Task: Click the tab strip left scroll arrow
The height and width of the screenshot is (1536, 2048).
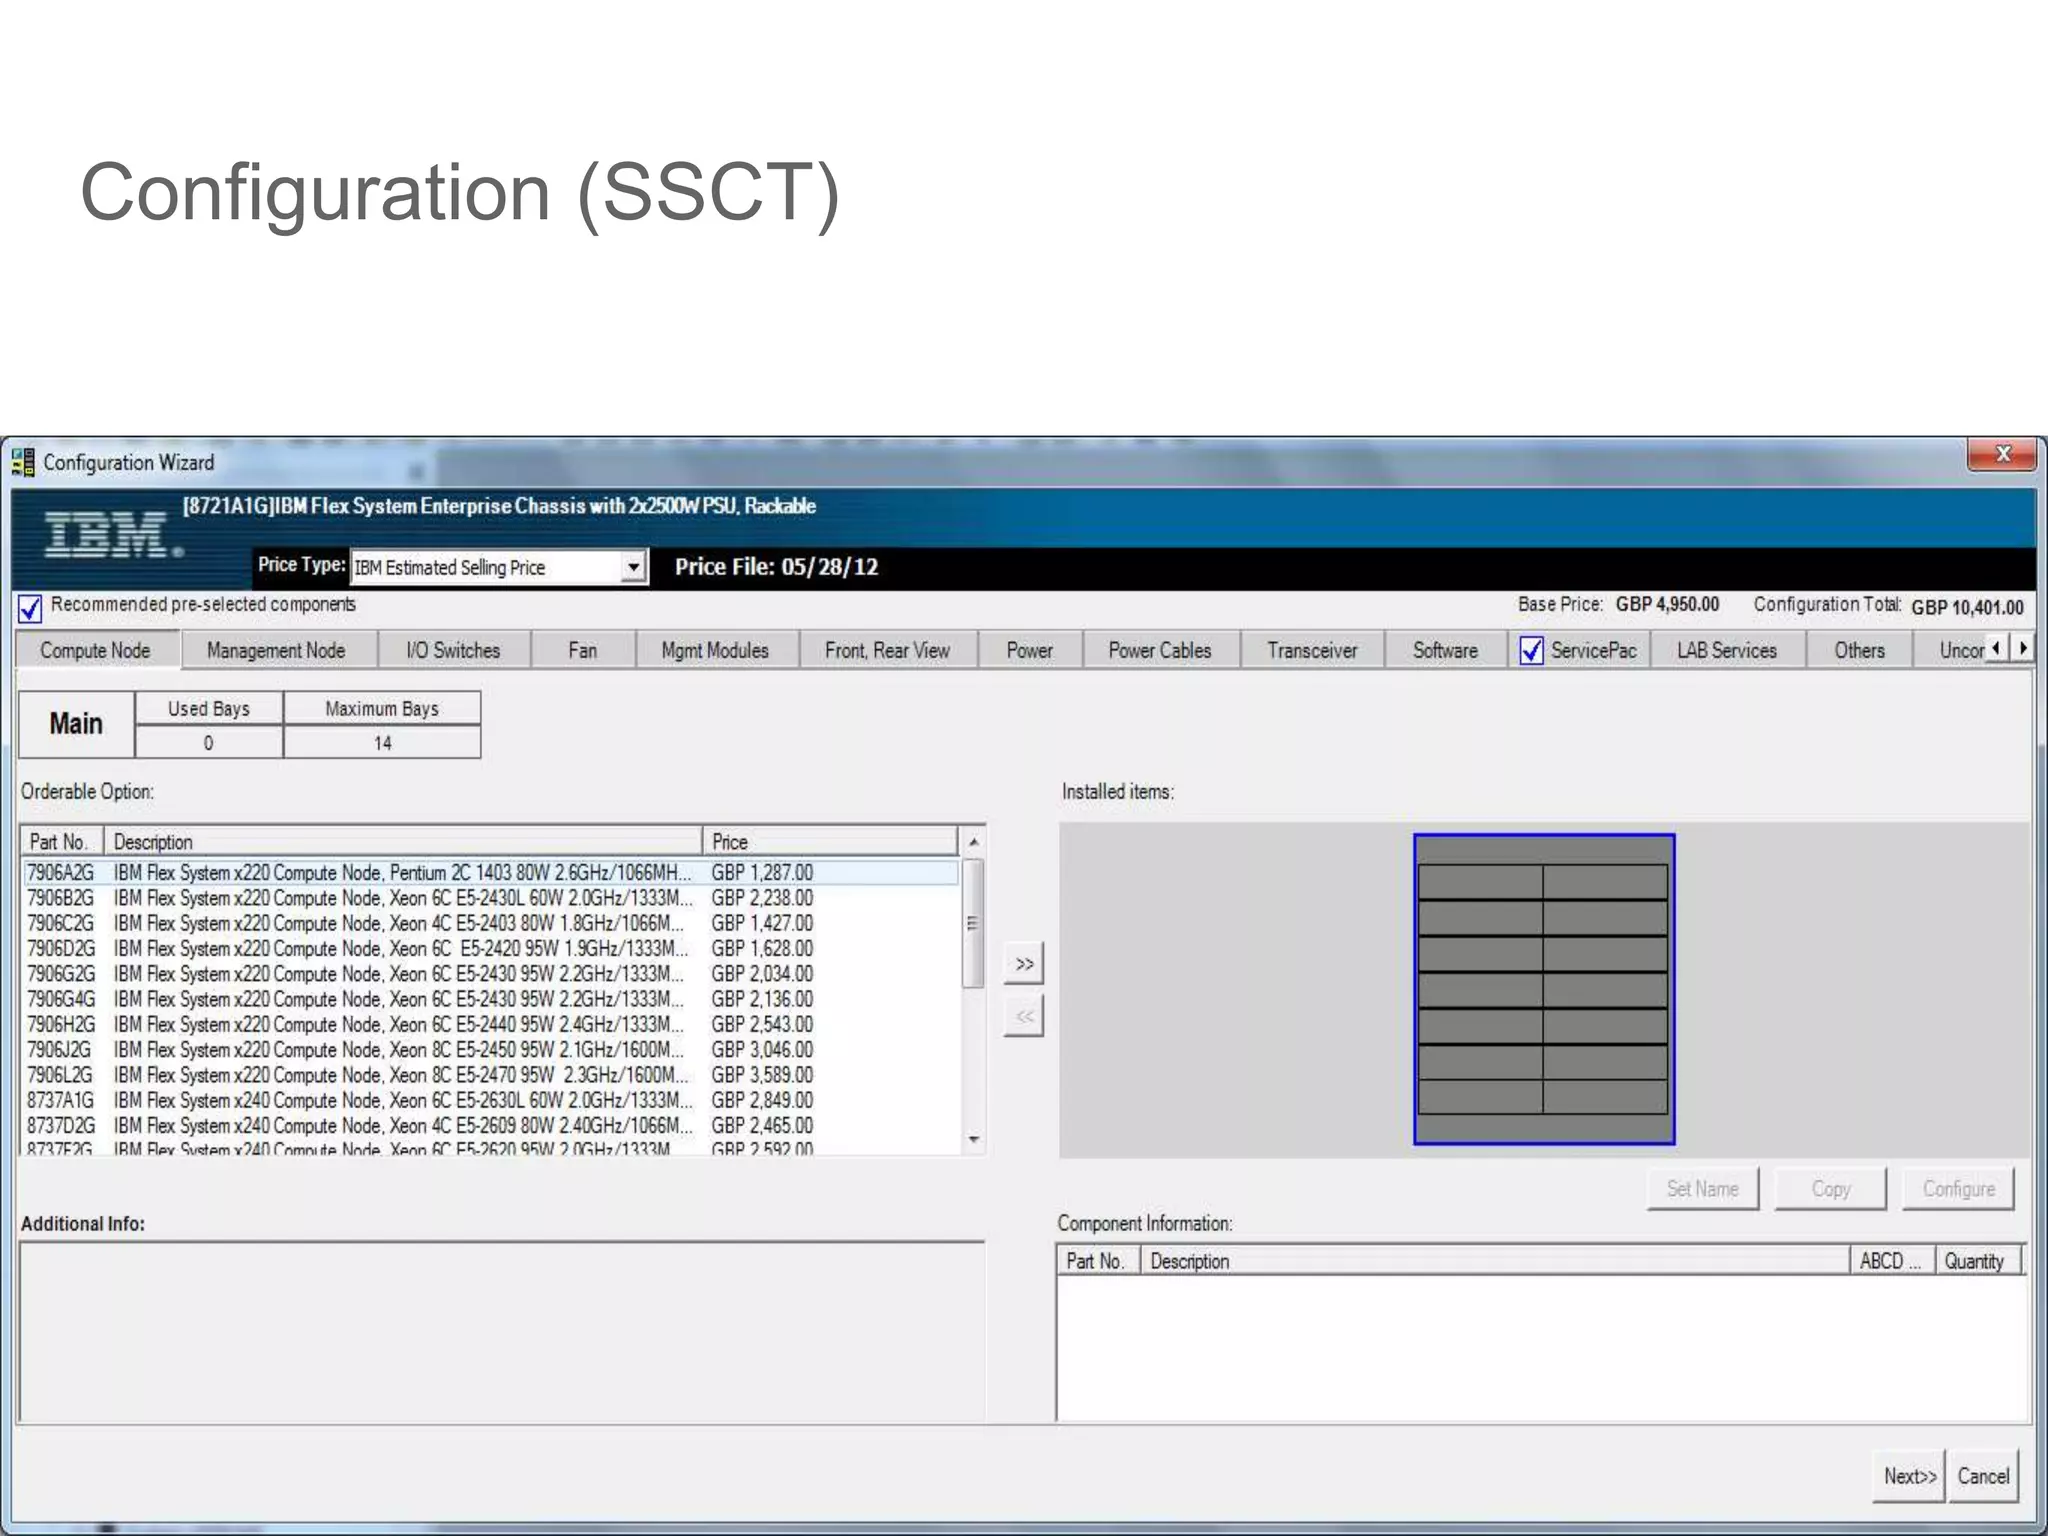Action: click(x=1996, y=648)
